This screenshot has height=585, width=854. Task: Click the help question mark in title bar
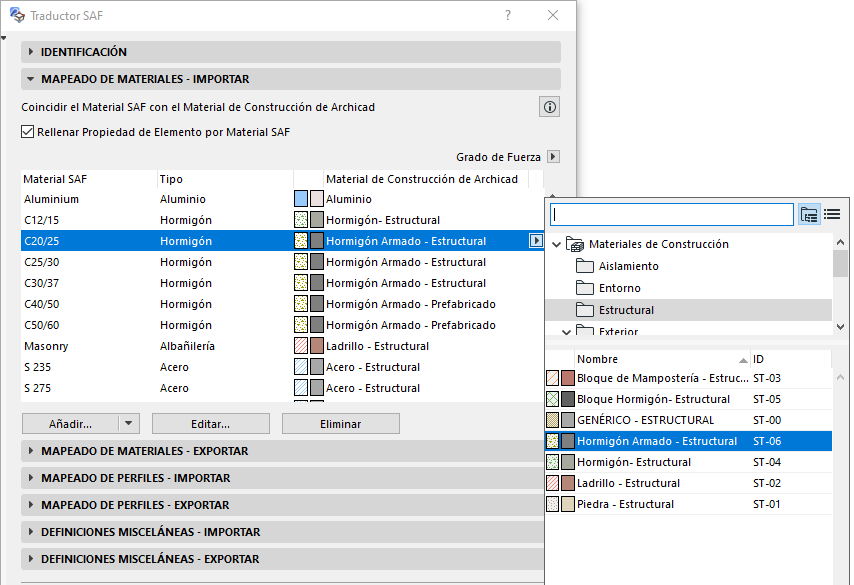[508, 15]
